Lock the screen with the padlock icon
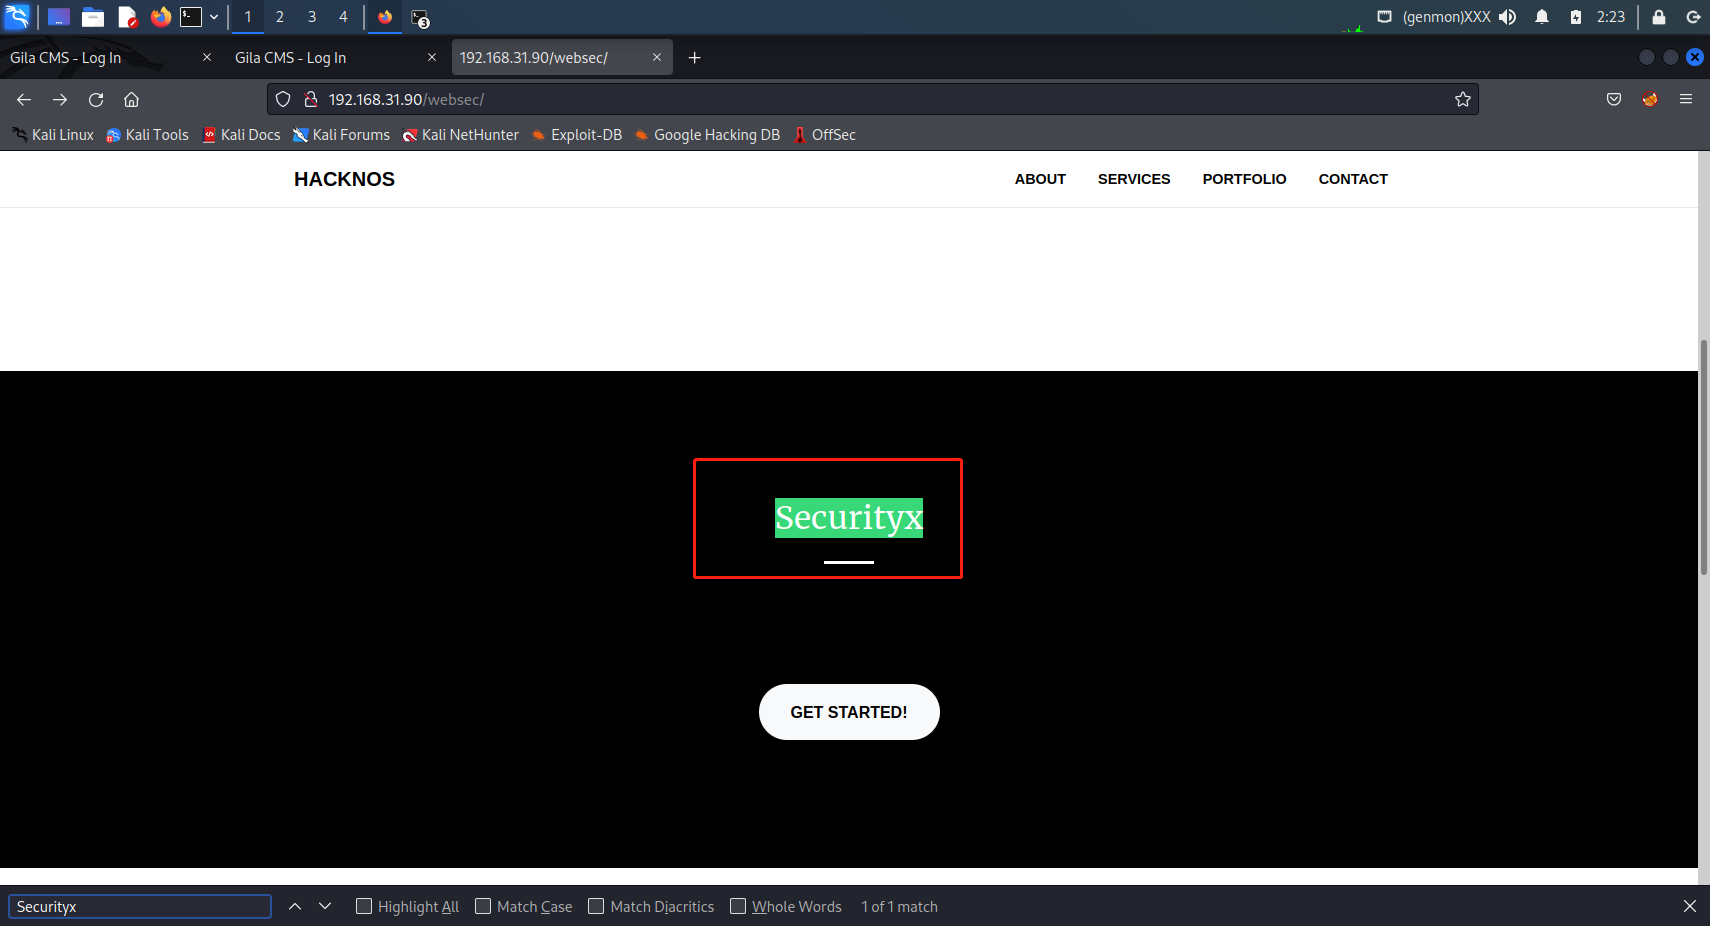Screen dimensions: 1710x926 pyautogui.click(x=1659, y=17)
